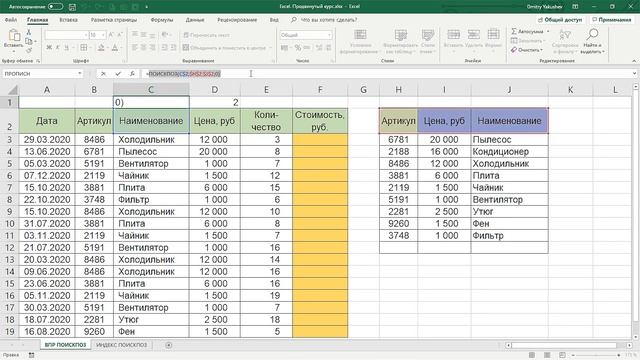Click the Borders grid icon
The image size is (640, 360).
pyautogui.click(x=83, y=48)
